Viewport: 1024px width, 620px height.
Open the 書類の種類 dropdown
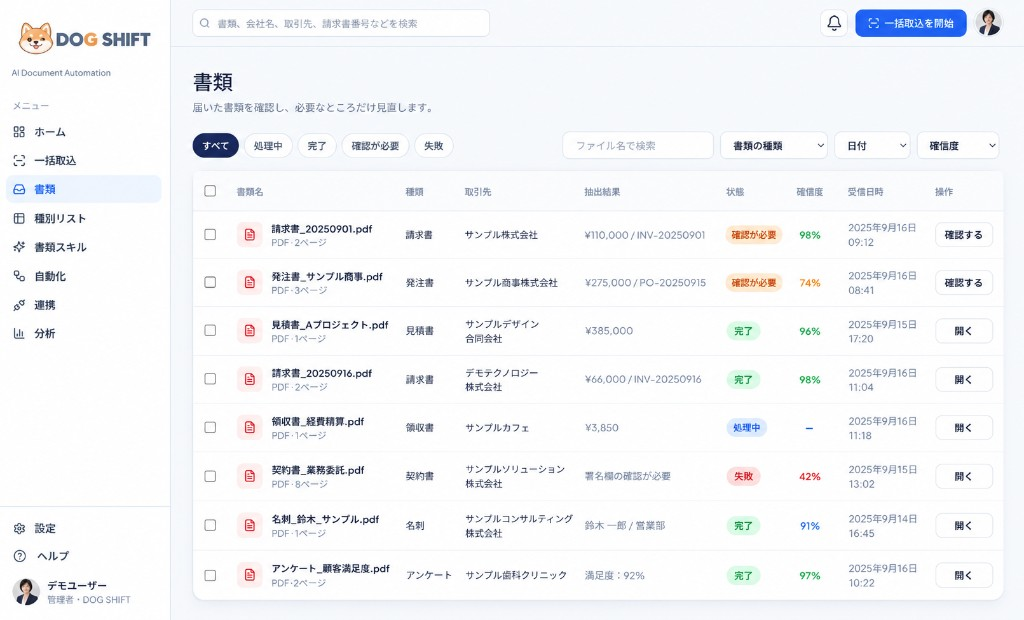[774, 146]
